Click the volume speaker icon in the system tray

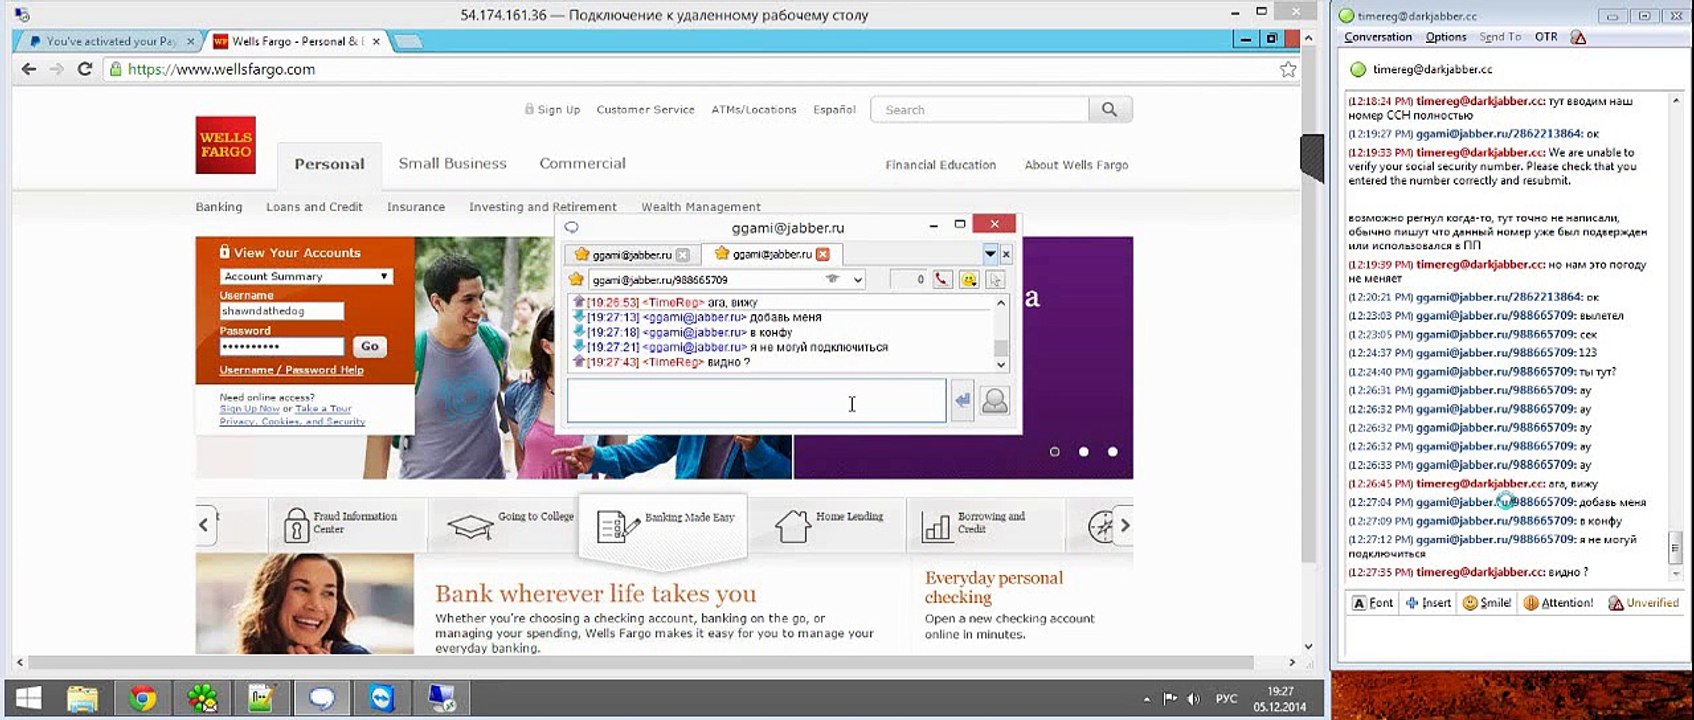(1193, 699)
